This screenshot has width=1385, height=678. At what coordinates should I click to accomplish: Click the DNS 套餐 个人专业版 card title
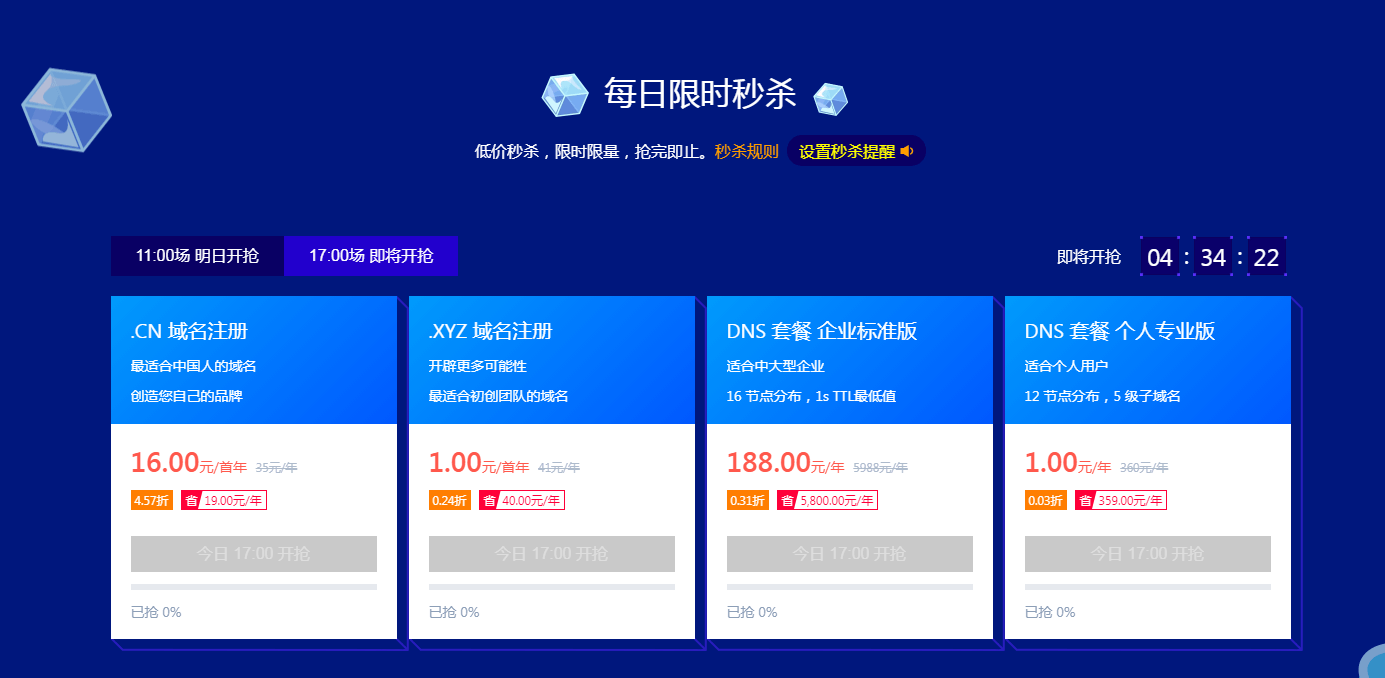(x=1120, y=331)
